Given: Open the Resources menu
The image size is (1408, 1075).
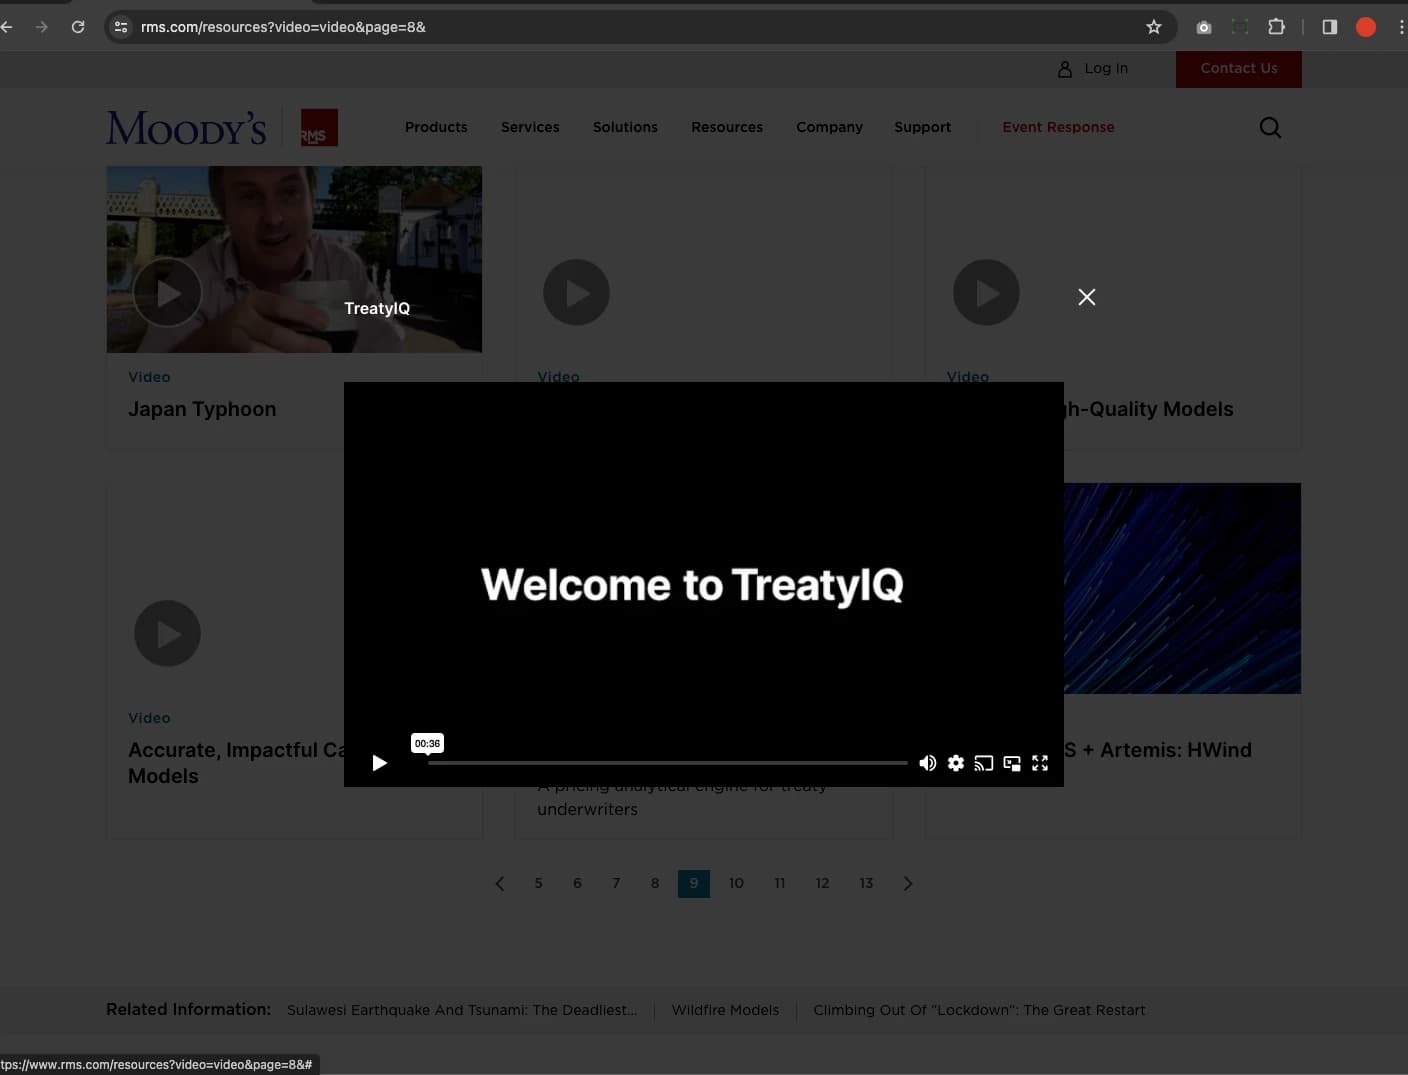Looking at the screenshot, I should 727,127.
